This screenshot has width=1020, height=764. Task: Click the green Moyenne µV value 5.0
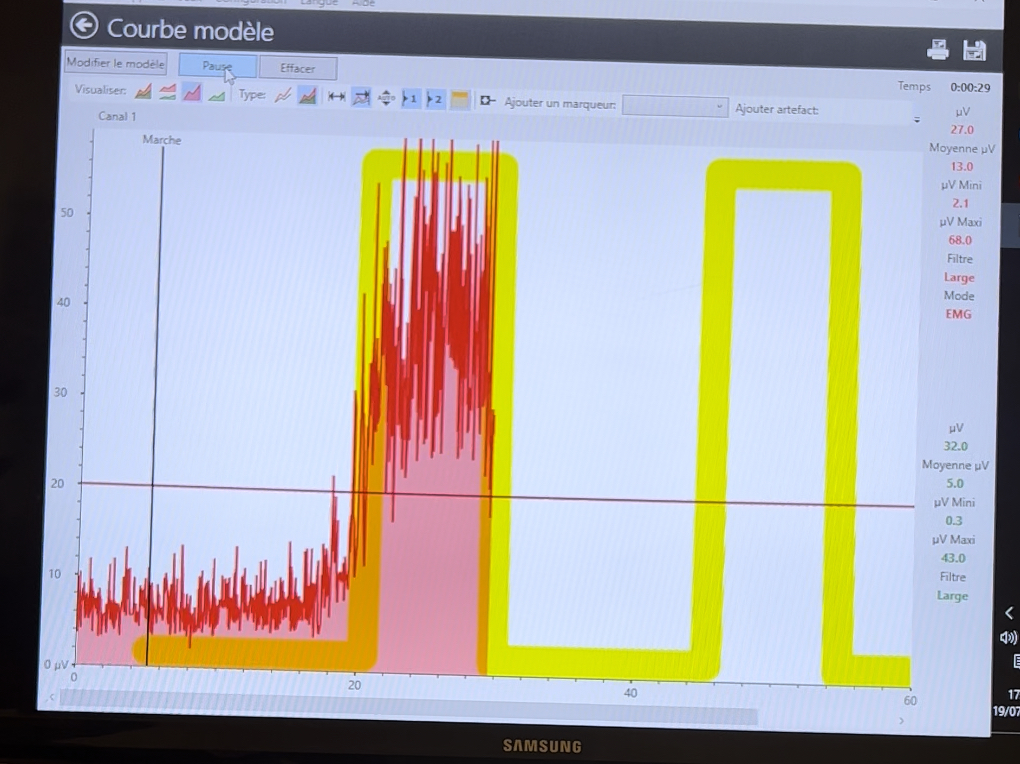[954, 484]
